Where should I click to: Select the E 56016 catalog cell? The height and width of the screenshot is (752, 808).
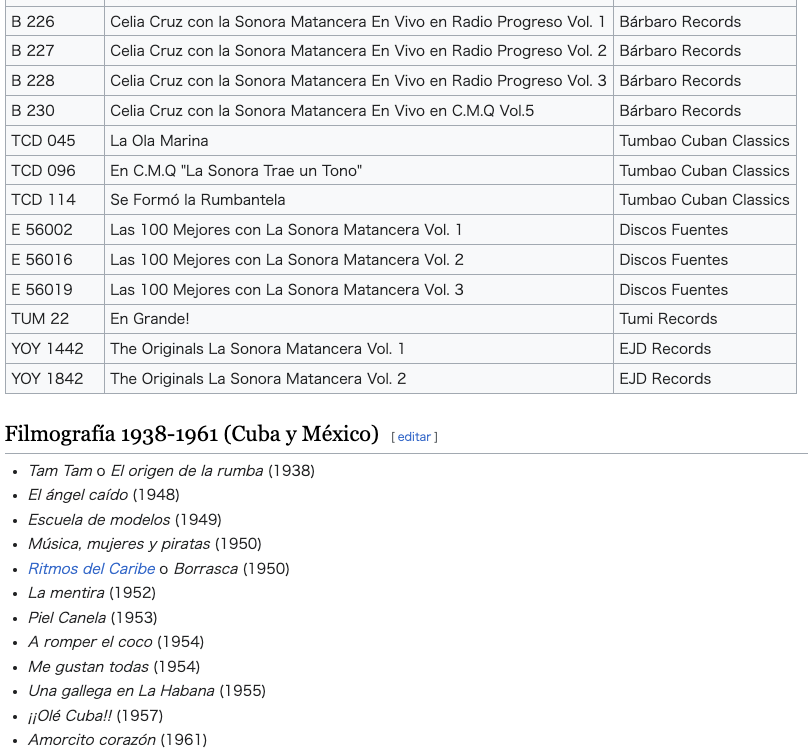(55, 259)
